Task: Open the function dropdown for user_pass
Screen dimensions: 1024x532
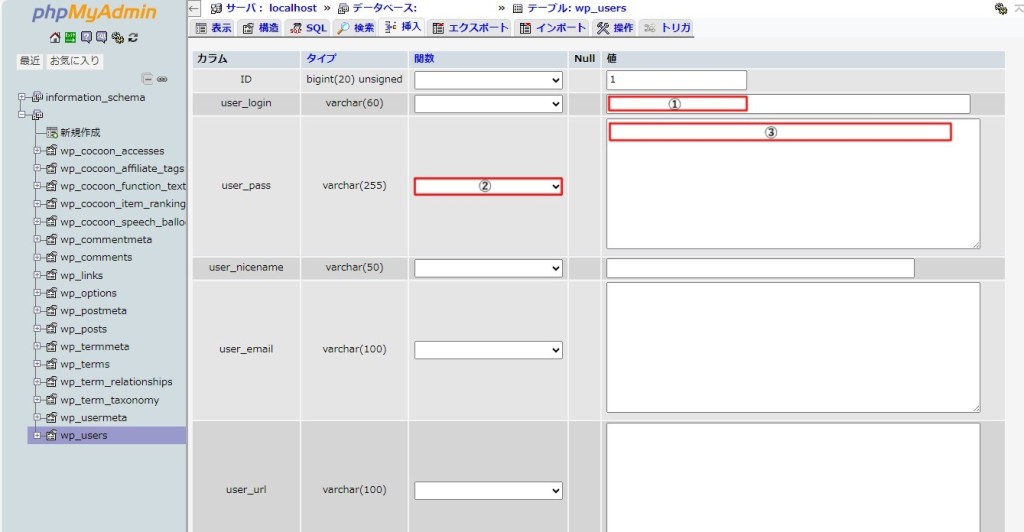Action: [488, 186]
